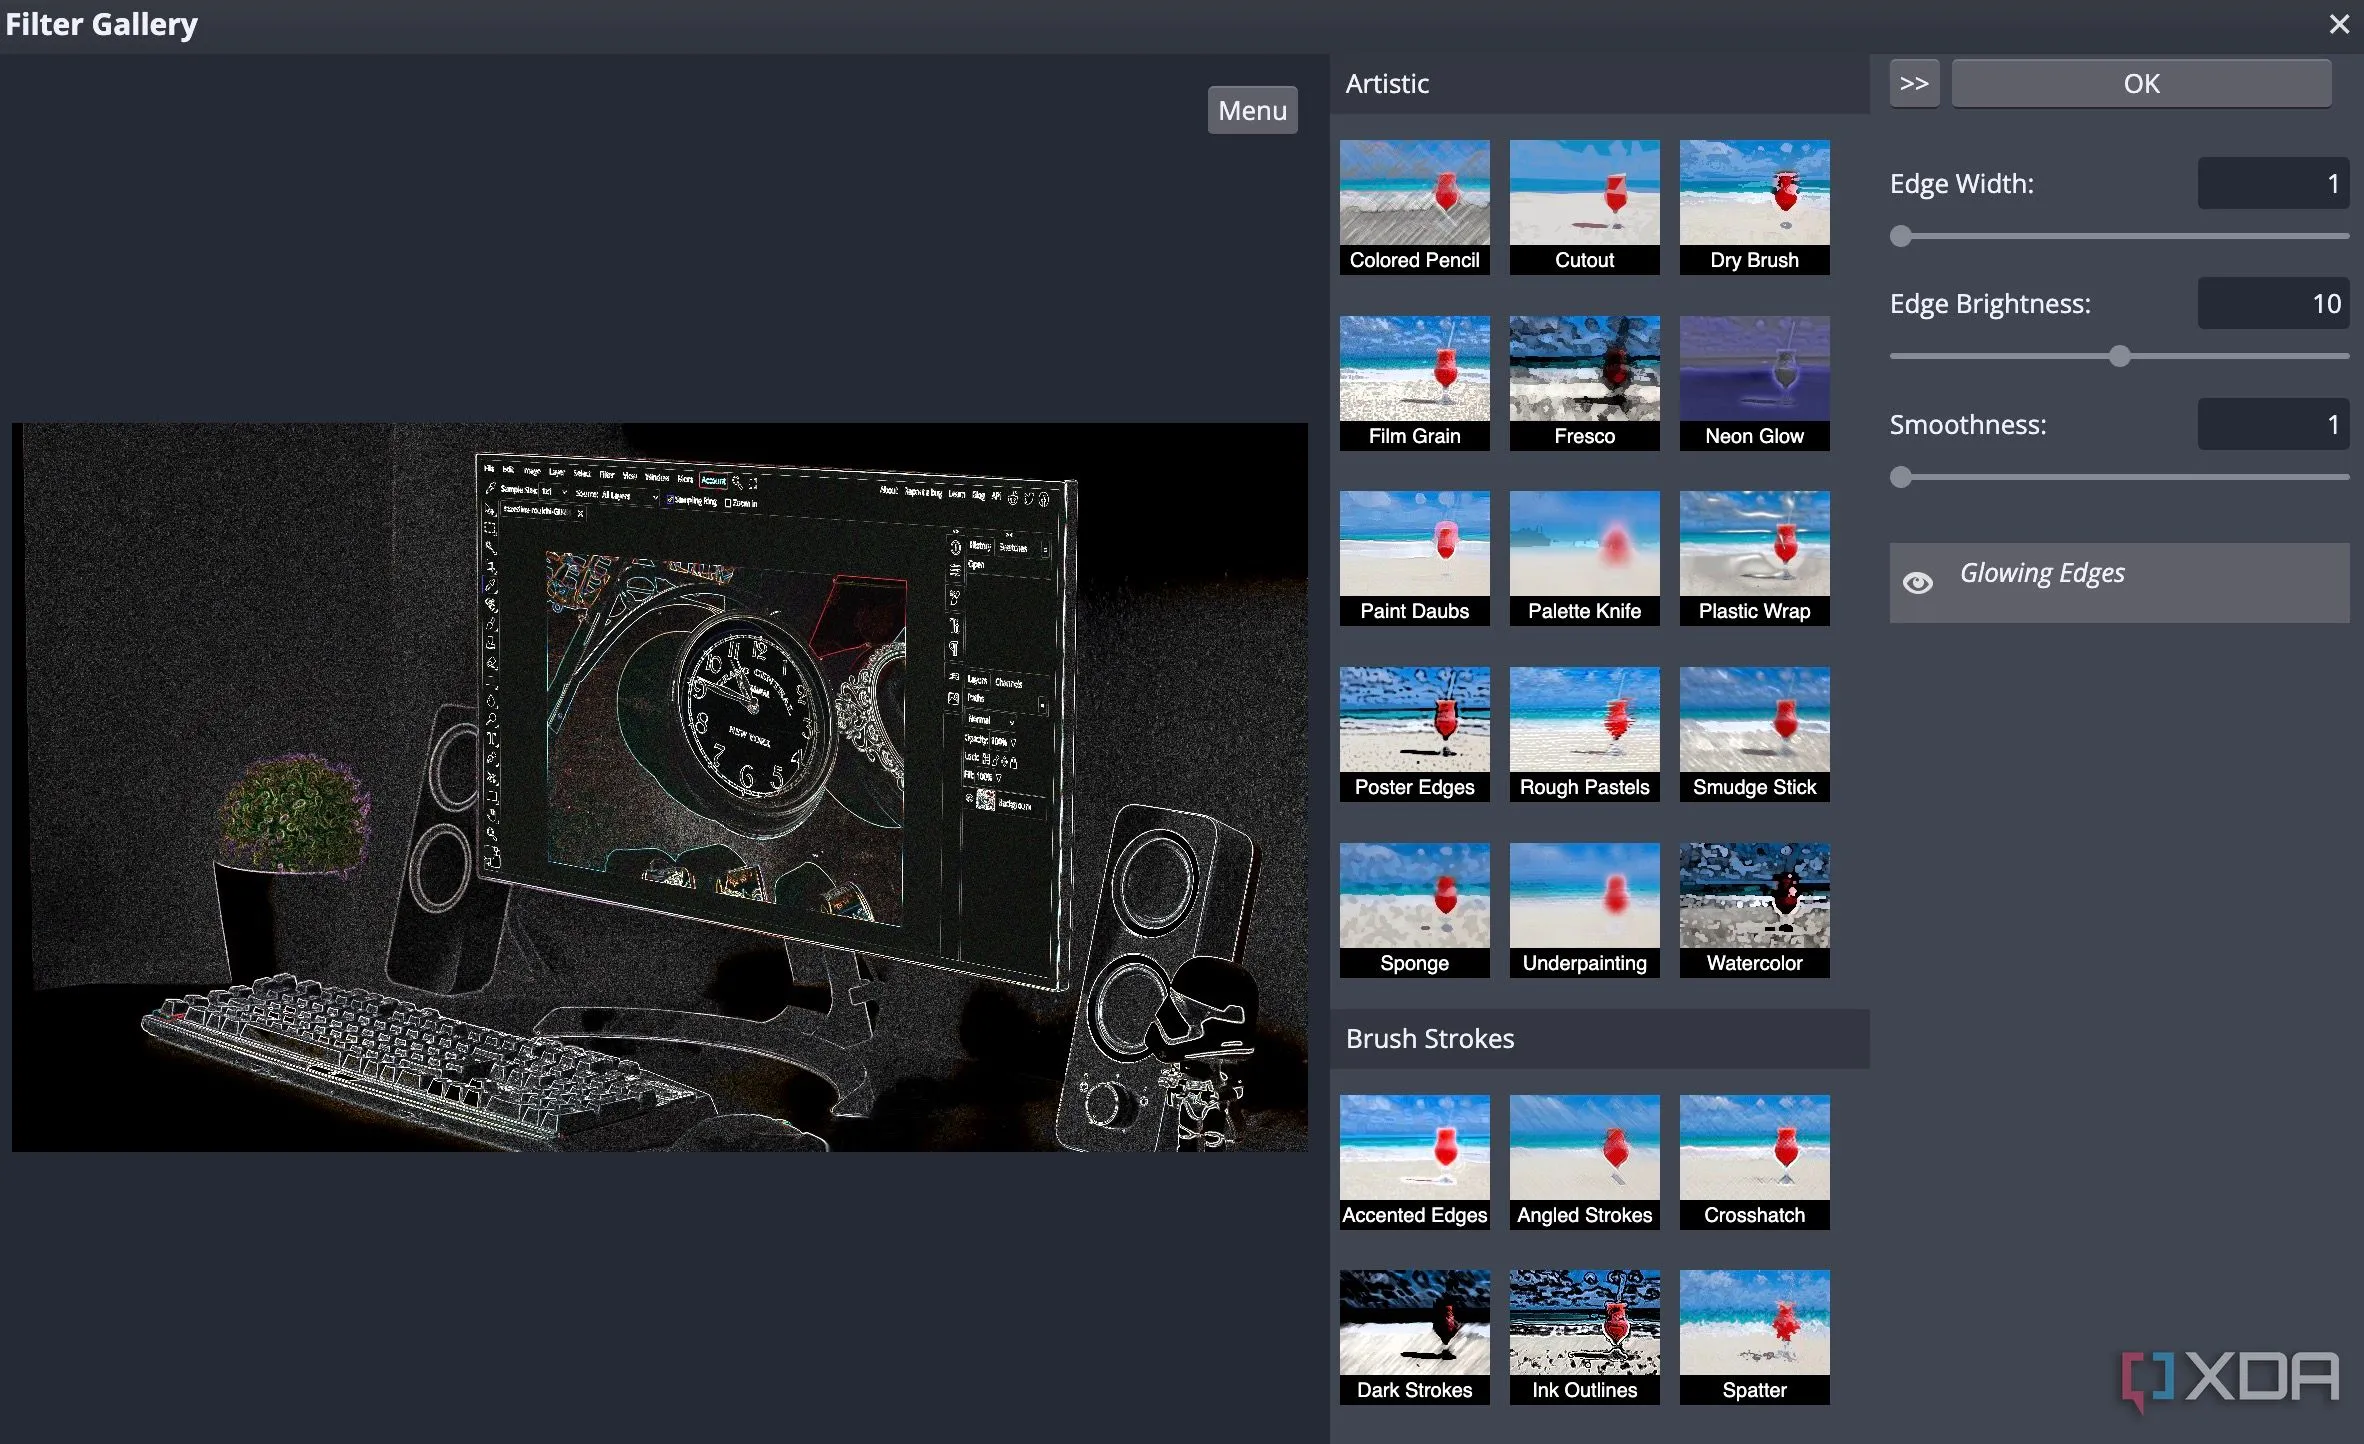The height and width of the screenshot is (1444, 2364).
Task: Click the Smoothness slider handle
Action: (x=1901, y=478)
